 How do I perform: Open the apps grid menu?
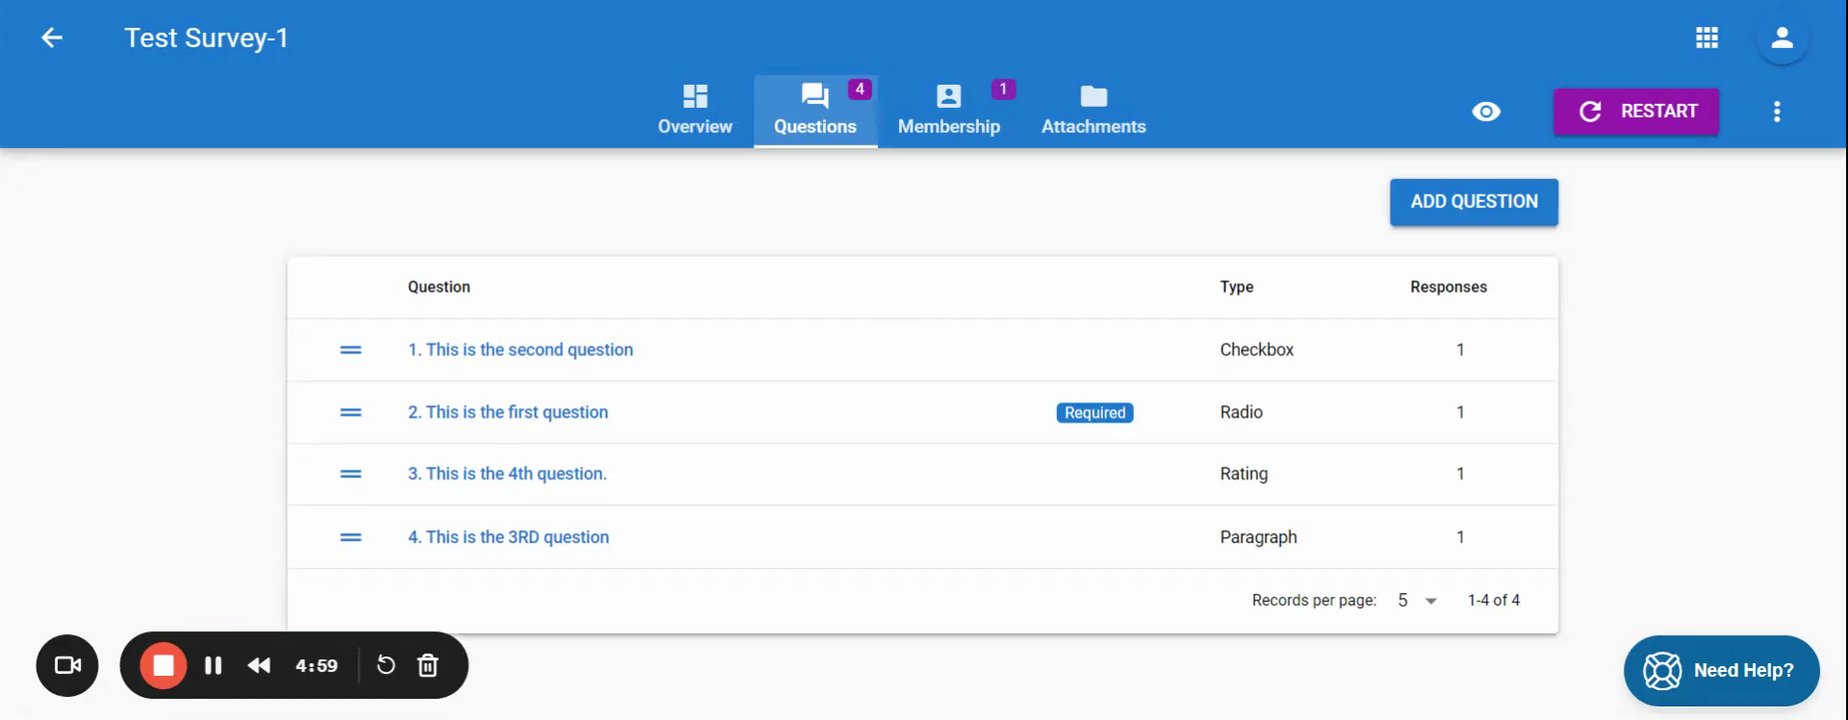[x=1707, y=38]
